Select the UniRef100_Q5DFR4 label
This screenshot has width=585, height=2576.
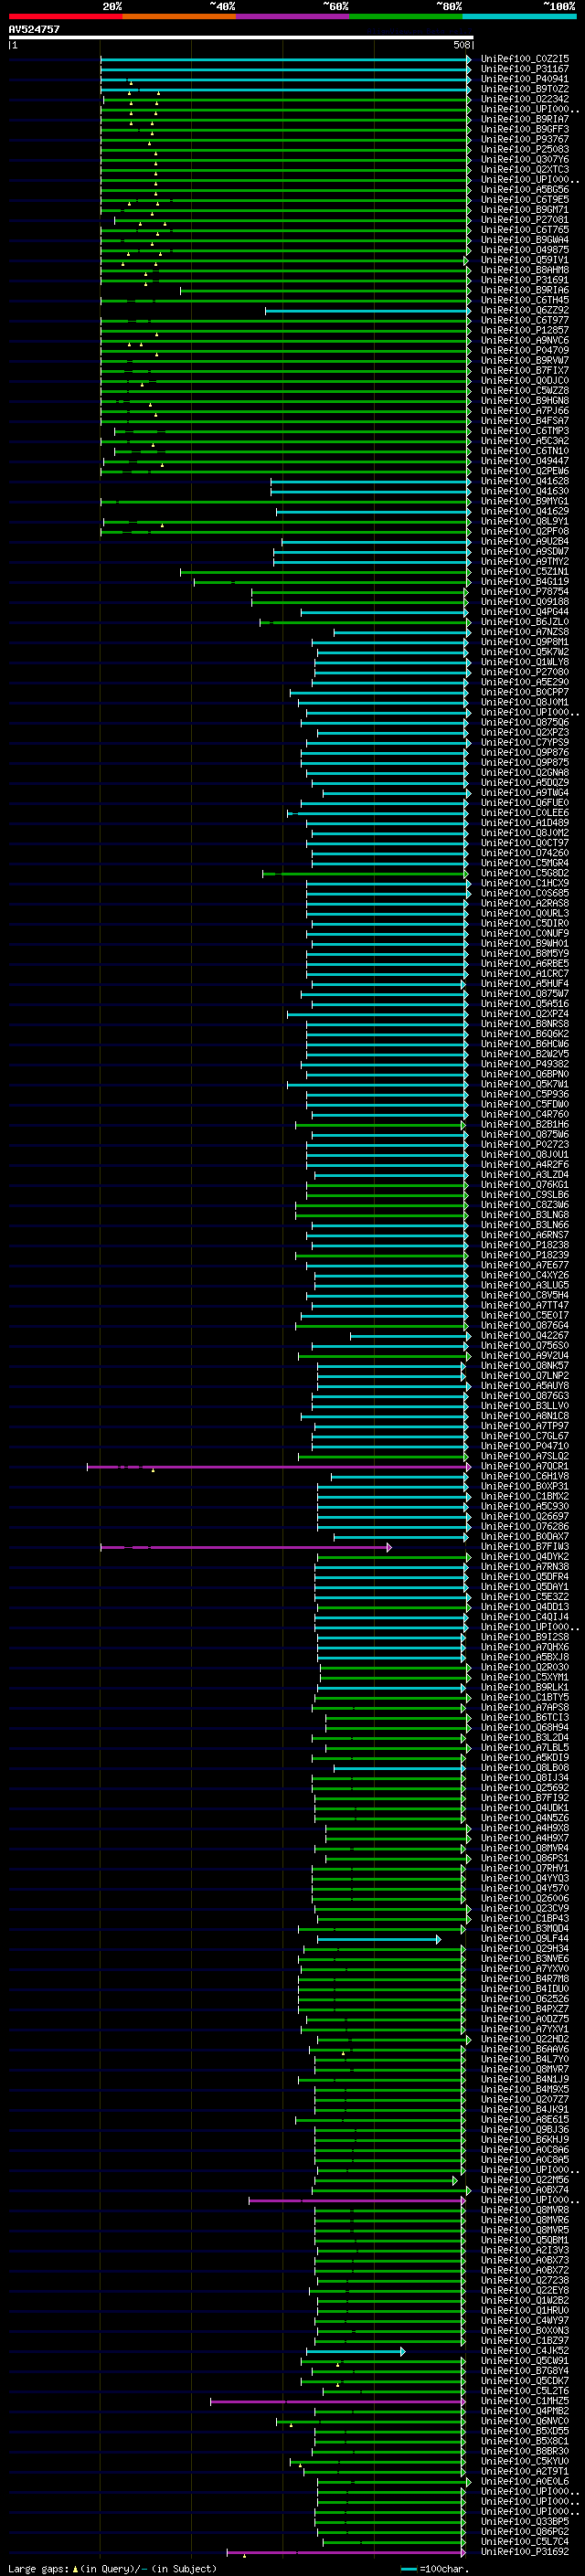coord(525,1577)
